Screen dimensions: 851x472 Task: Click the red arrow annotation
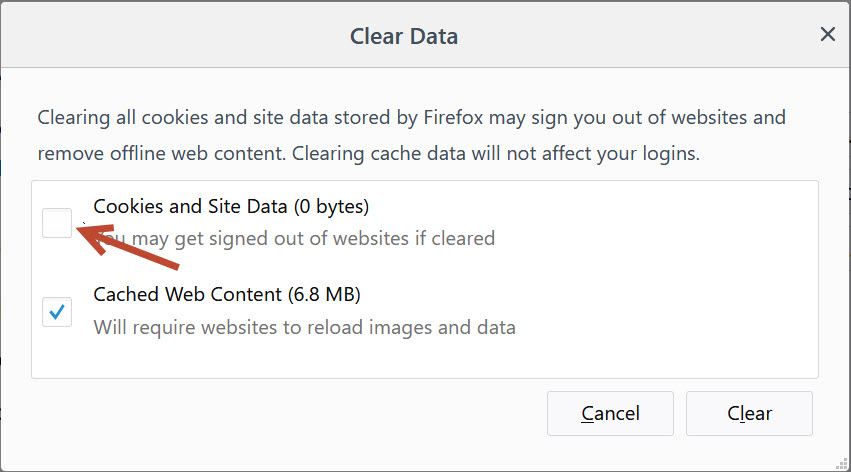[x=130, y=247]
